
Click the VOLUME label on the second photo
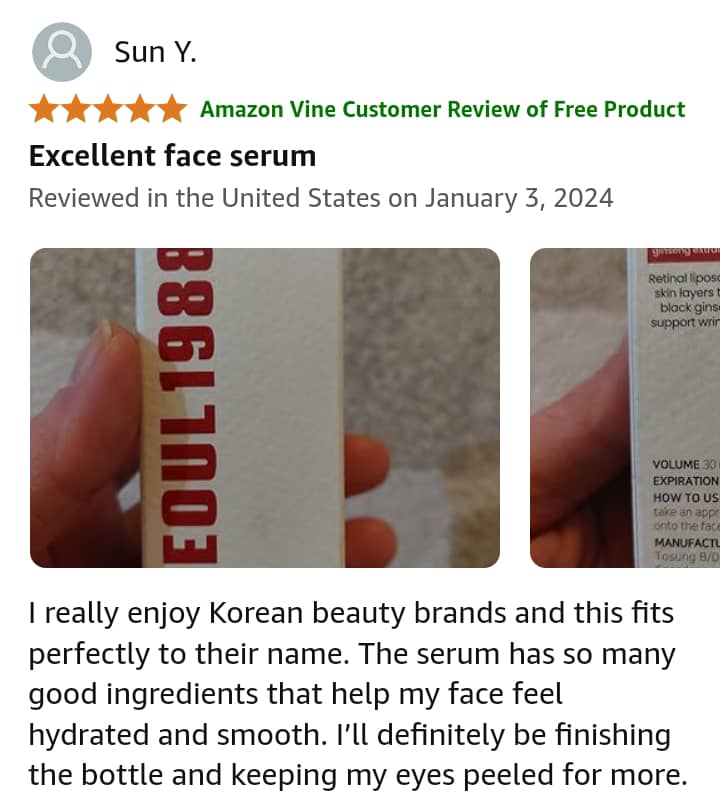675,465
